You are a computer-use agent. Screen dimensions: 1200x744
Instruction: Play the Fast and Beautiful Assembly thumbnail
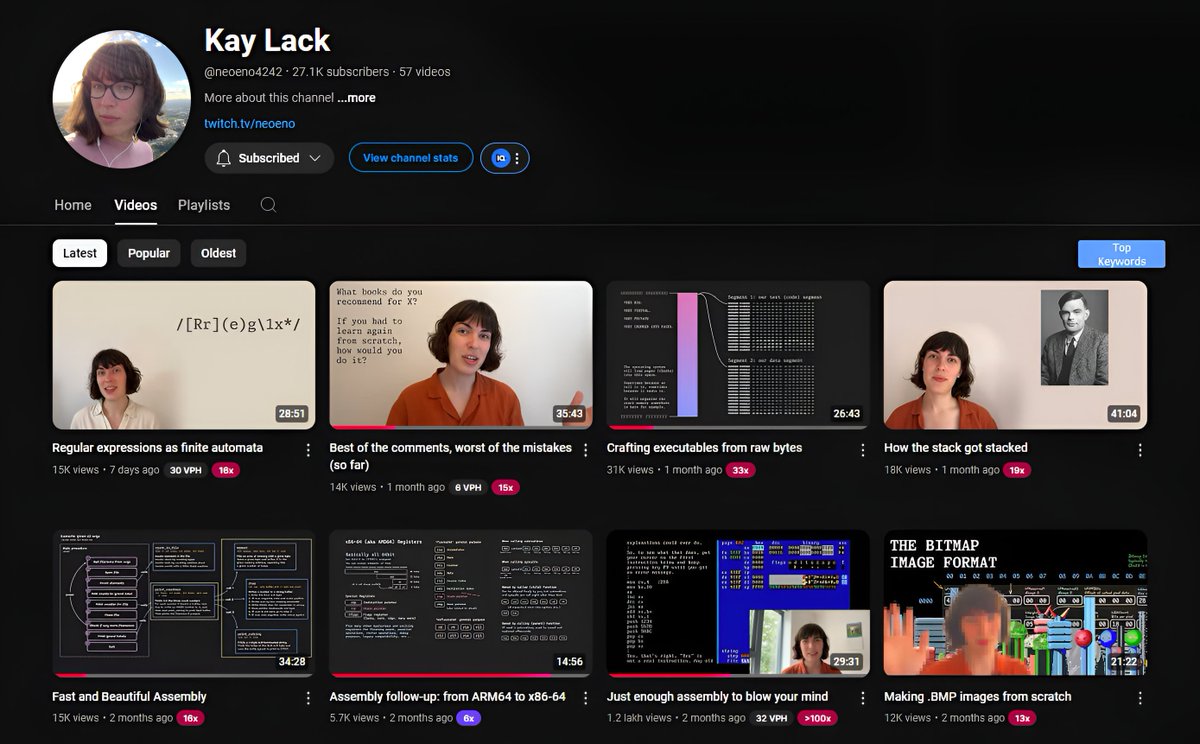point(184,604)
